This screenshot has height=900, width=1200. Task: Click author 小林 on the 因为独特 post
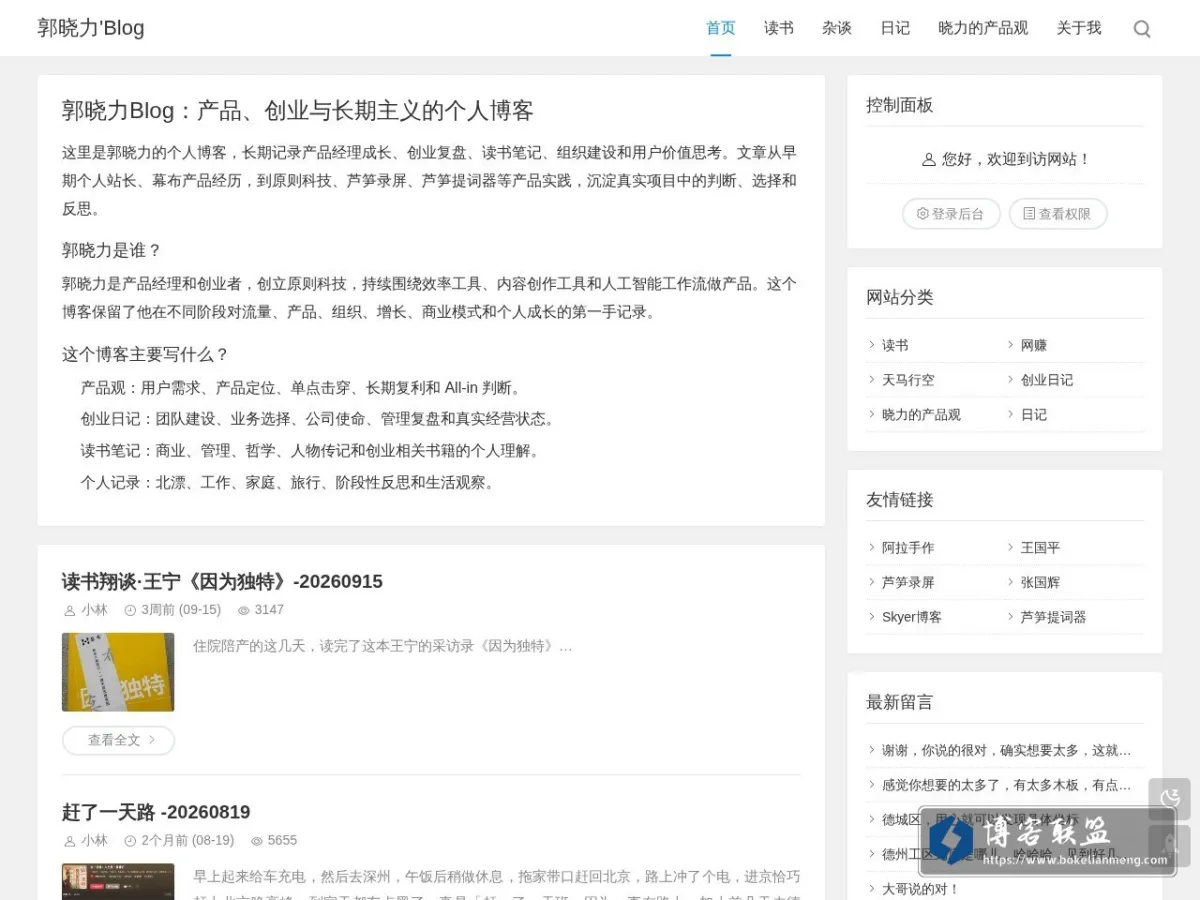(x=94, y=610)
